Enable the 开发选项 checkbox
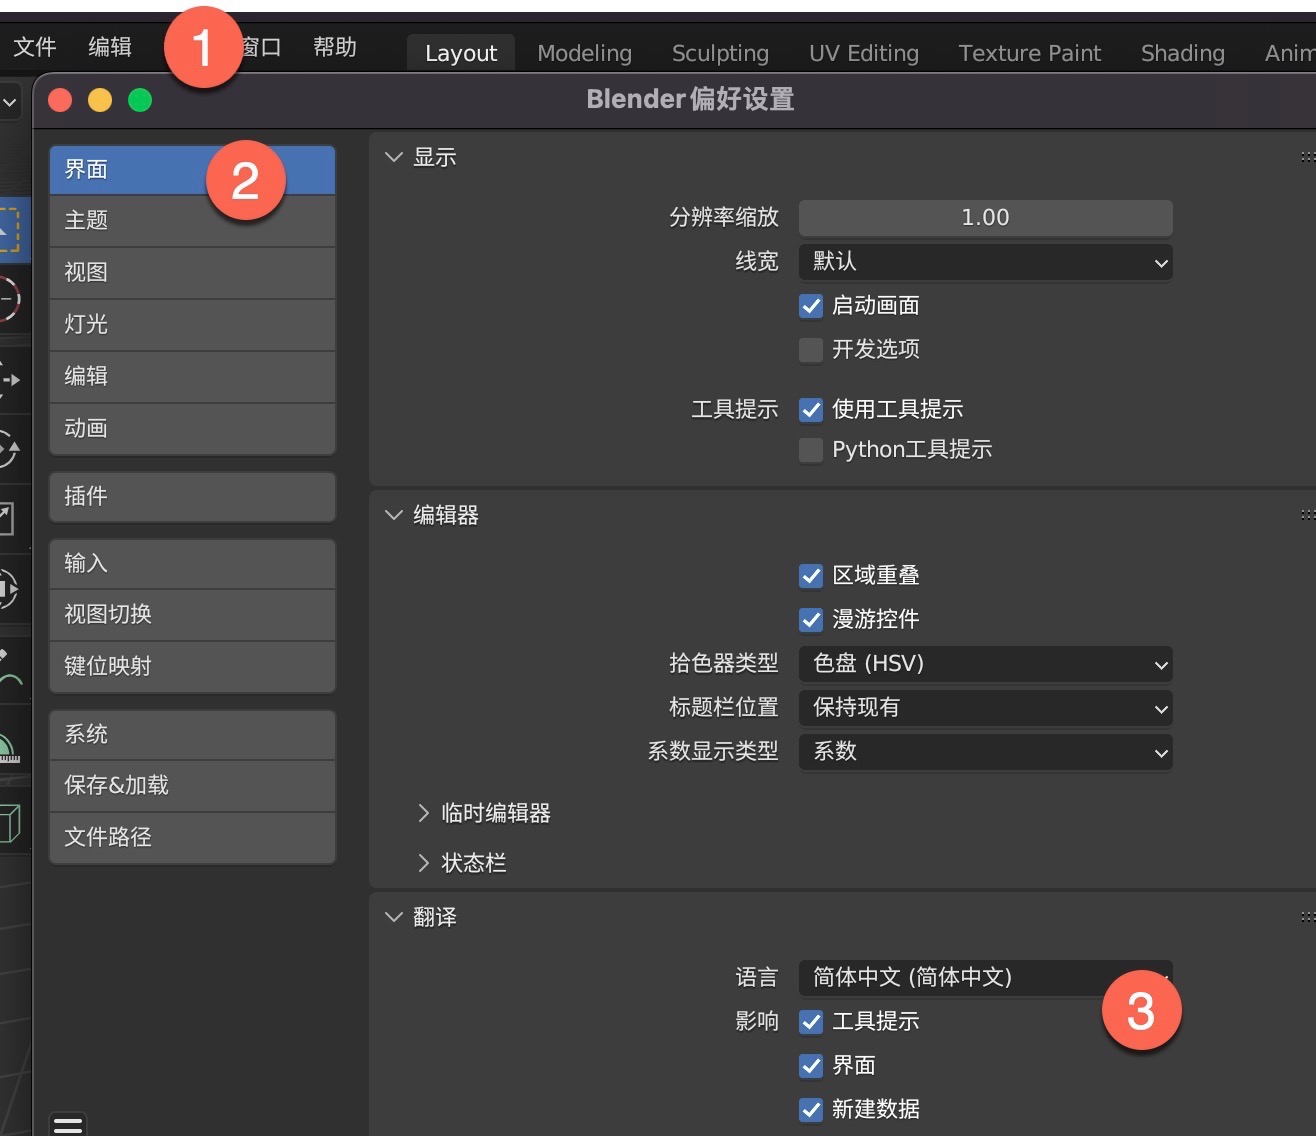This screenshot has width=1316, height=1136. [811, 350]
